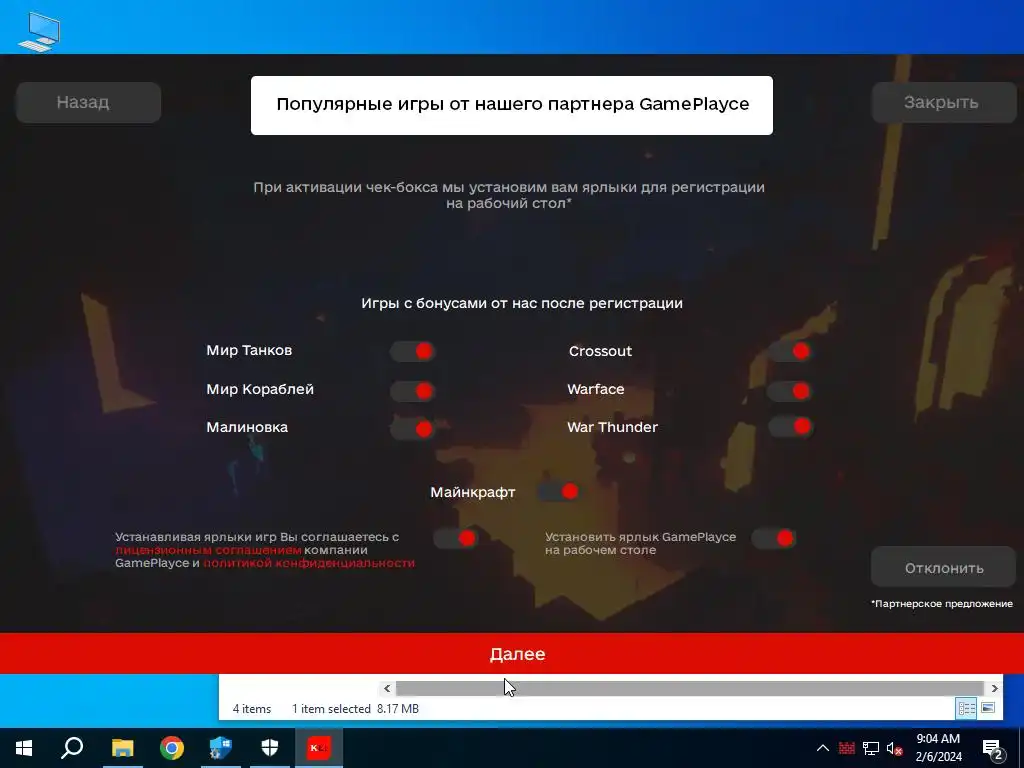Image resolution: width=1024 pixels, height=768 pixels.
Task: Open Windows Security from the taskbar
Action: coord(270,748)
